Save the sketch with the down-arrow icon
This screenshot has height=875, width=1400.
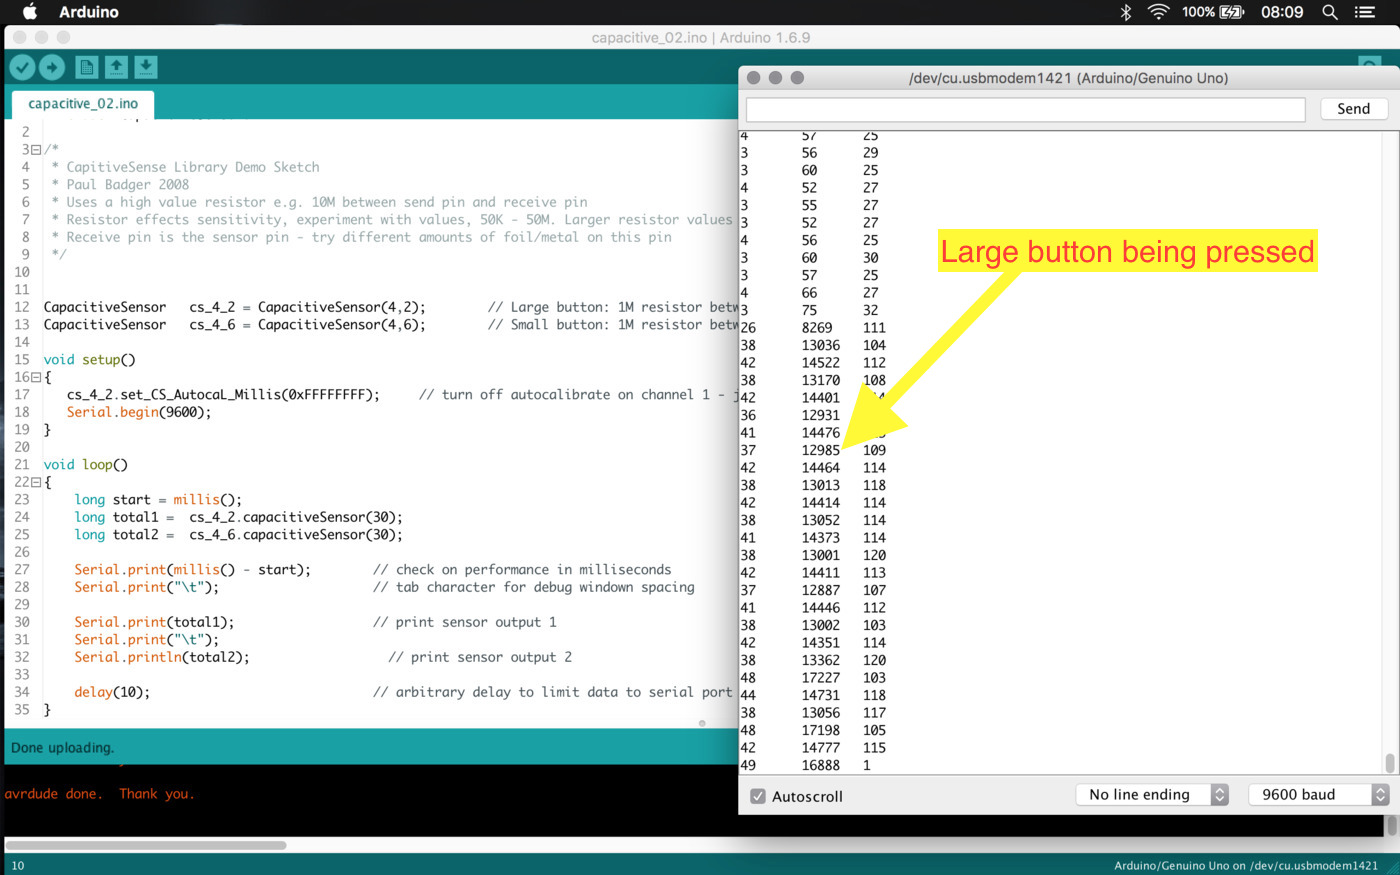146,67
